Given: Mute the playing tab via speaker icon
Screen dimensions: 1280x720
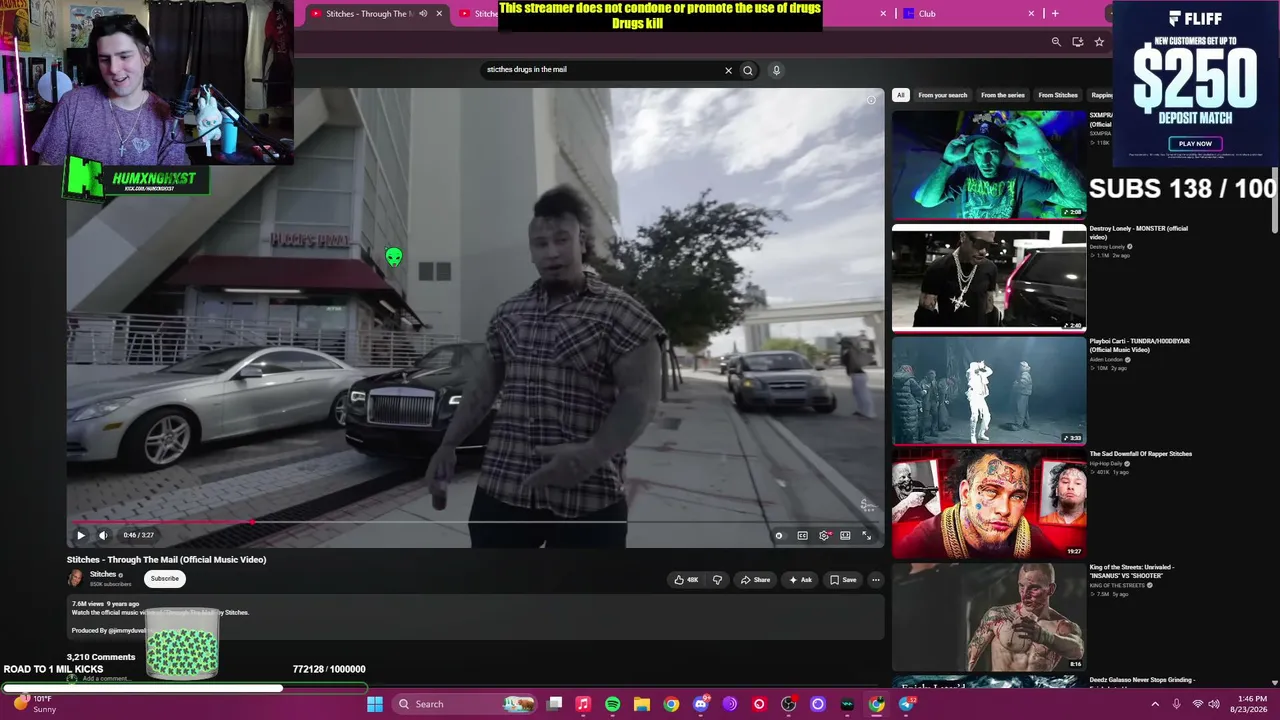Looking at the screenshot, I should 423,14.
